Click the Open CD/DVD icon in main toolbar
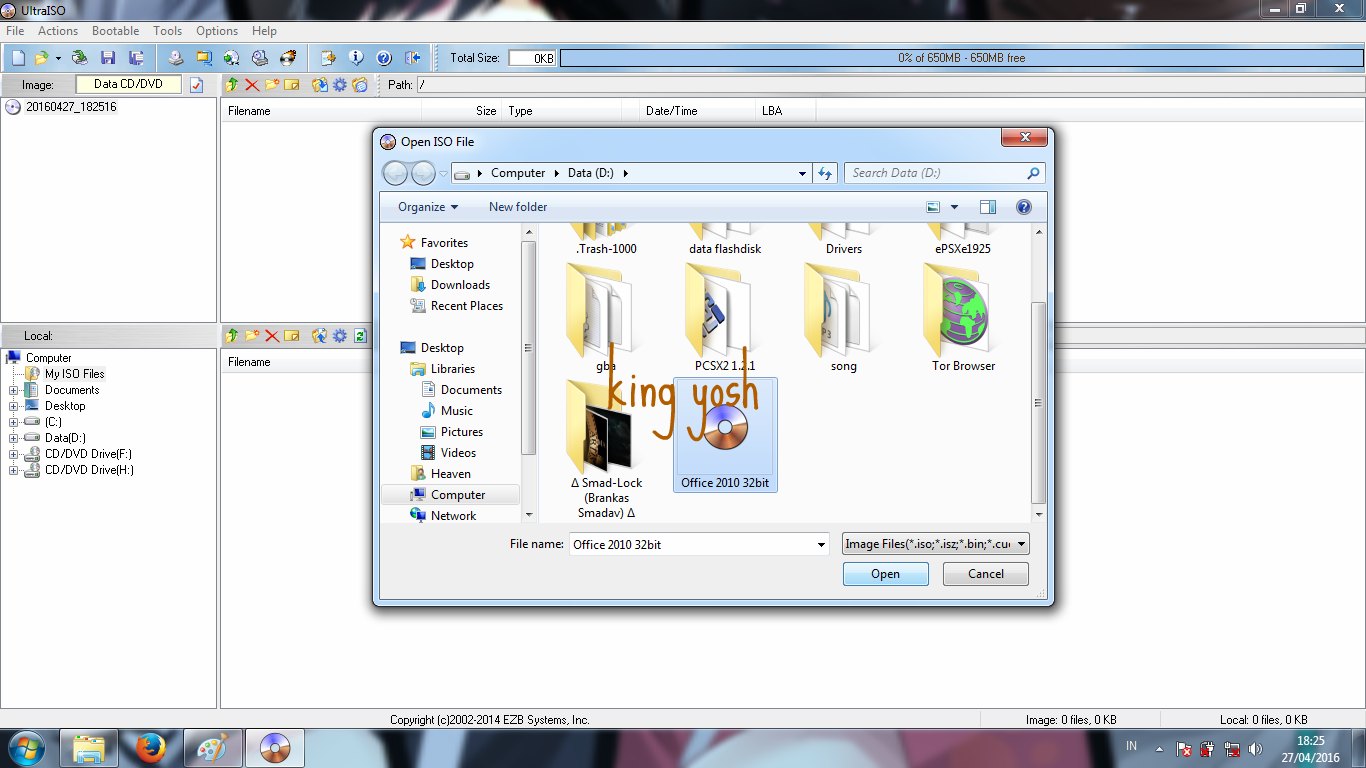Image resolution: width=1366 pixels, height=768 pixels. [x=79, y=58]
